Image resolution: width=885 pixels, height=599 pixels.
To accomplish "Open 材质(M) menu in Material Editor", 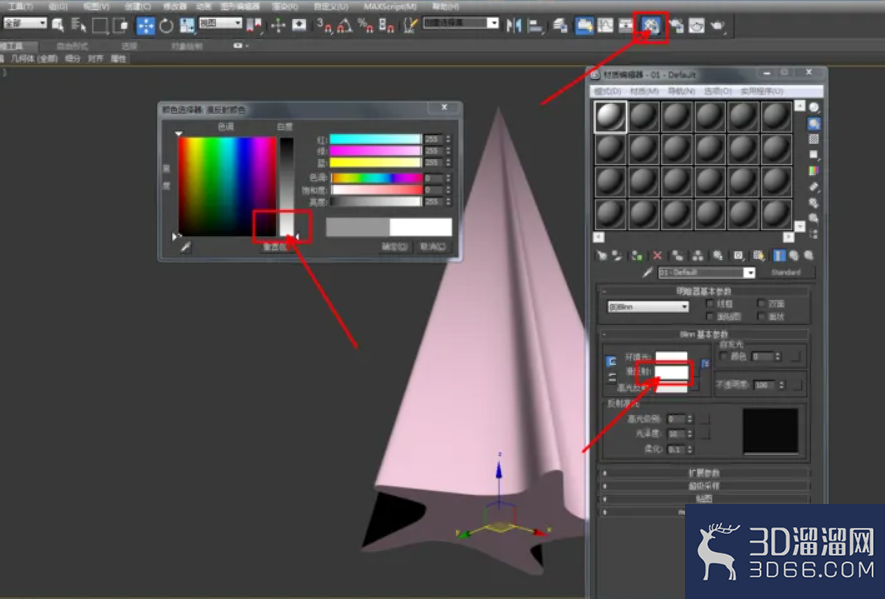I will 644,91.
